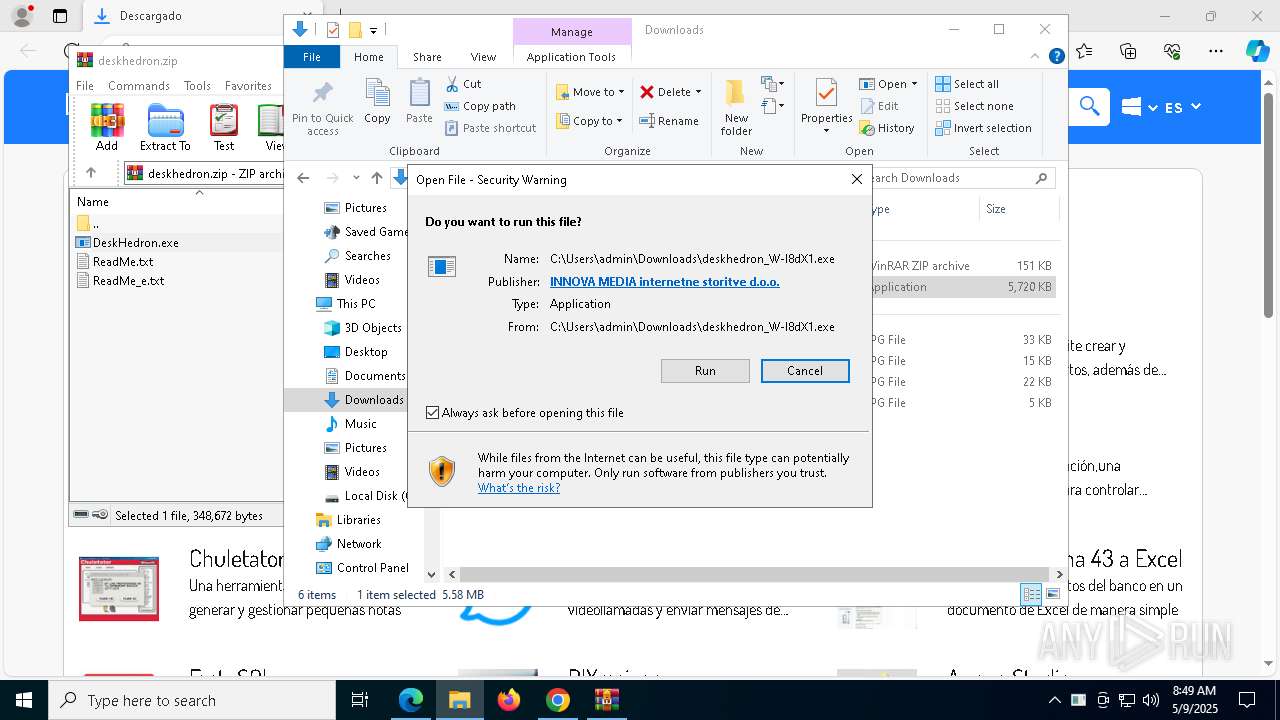Screen dimensions: 1280x720
Task: Click the Cut icon in Explorer ribbon
Action: click(452, 84)
